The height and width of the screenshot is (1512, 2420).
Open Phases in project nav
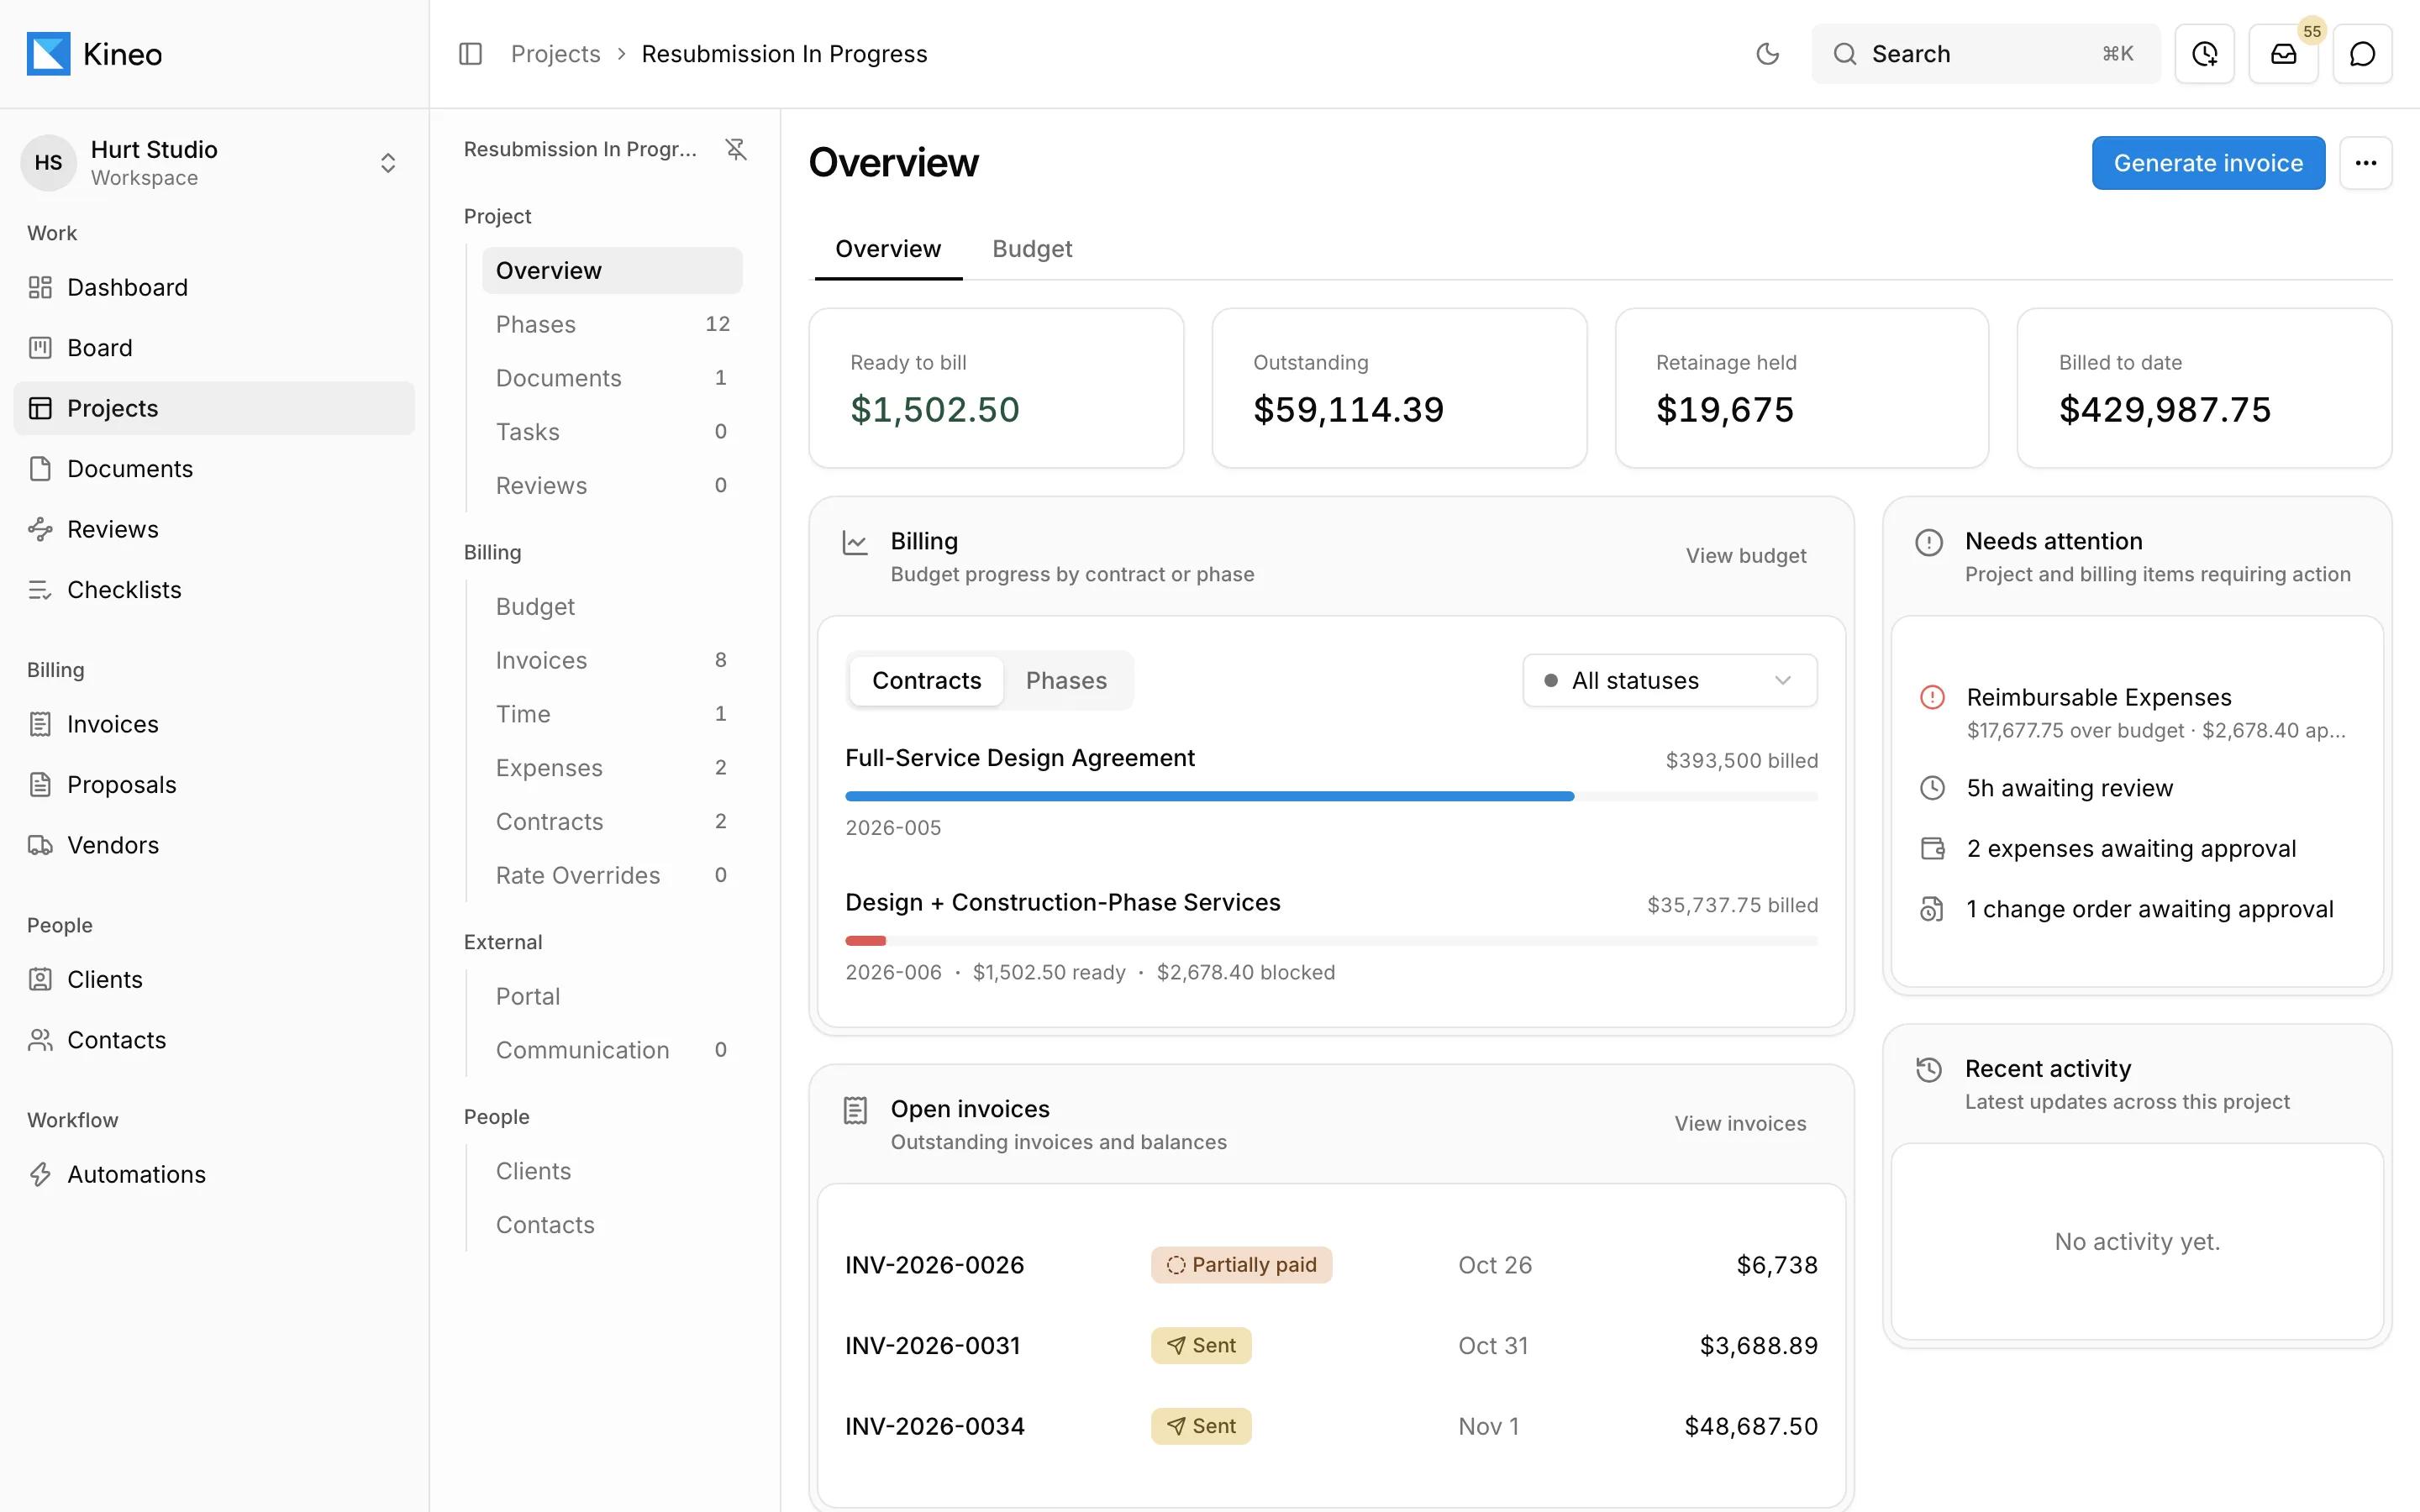pos(612,324)
